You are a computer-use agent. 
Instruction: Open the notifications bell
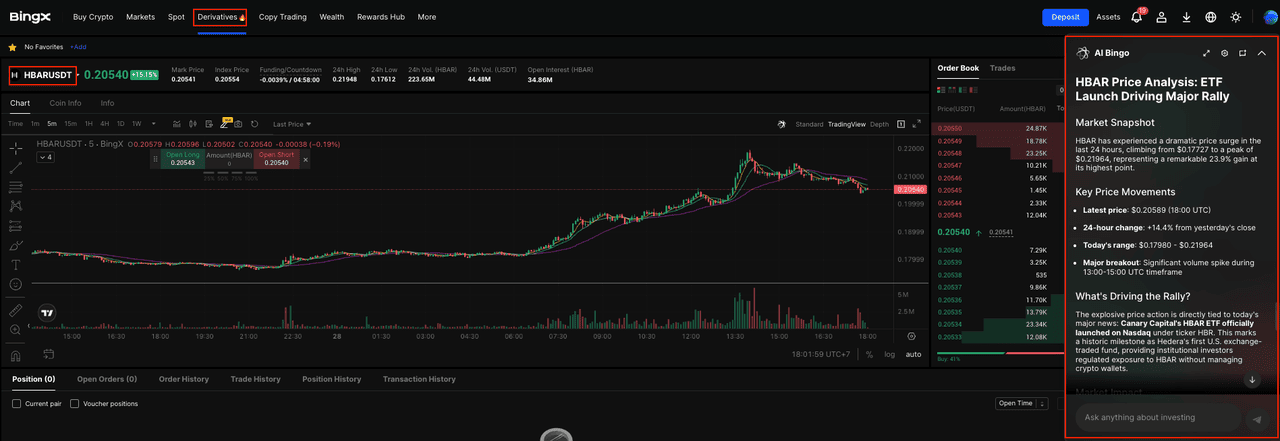coord(1137,17)
